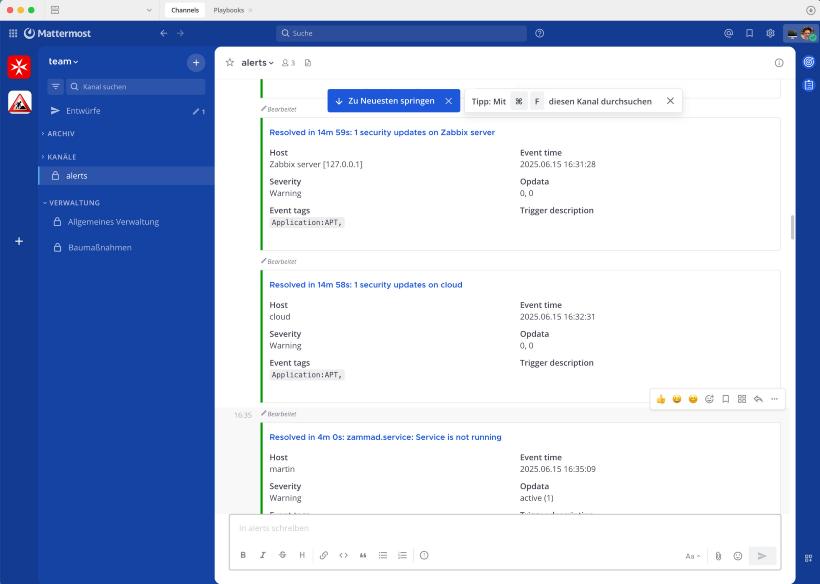Dismiss the Zu Neuesten springen banner
820x584 pixels.
click(449, 101)
